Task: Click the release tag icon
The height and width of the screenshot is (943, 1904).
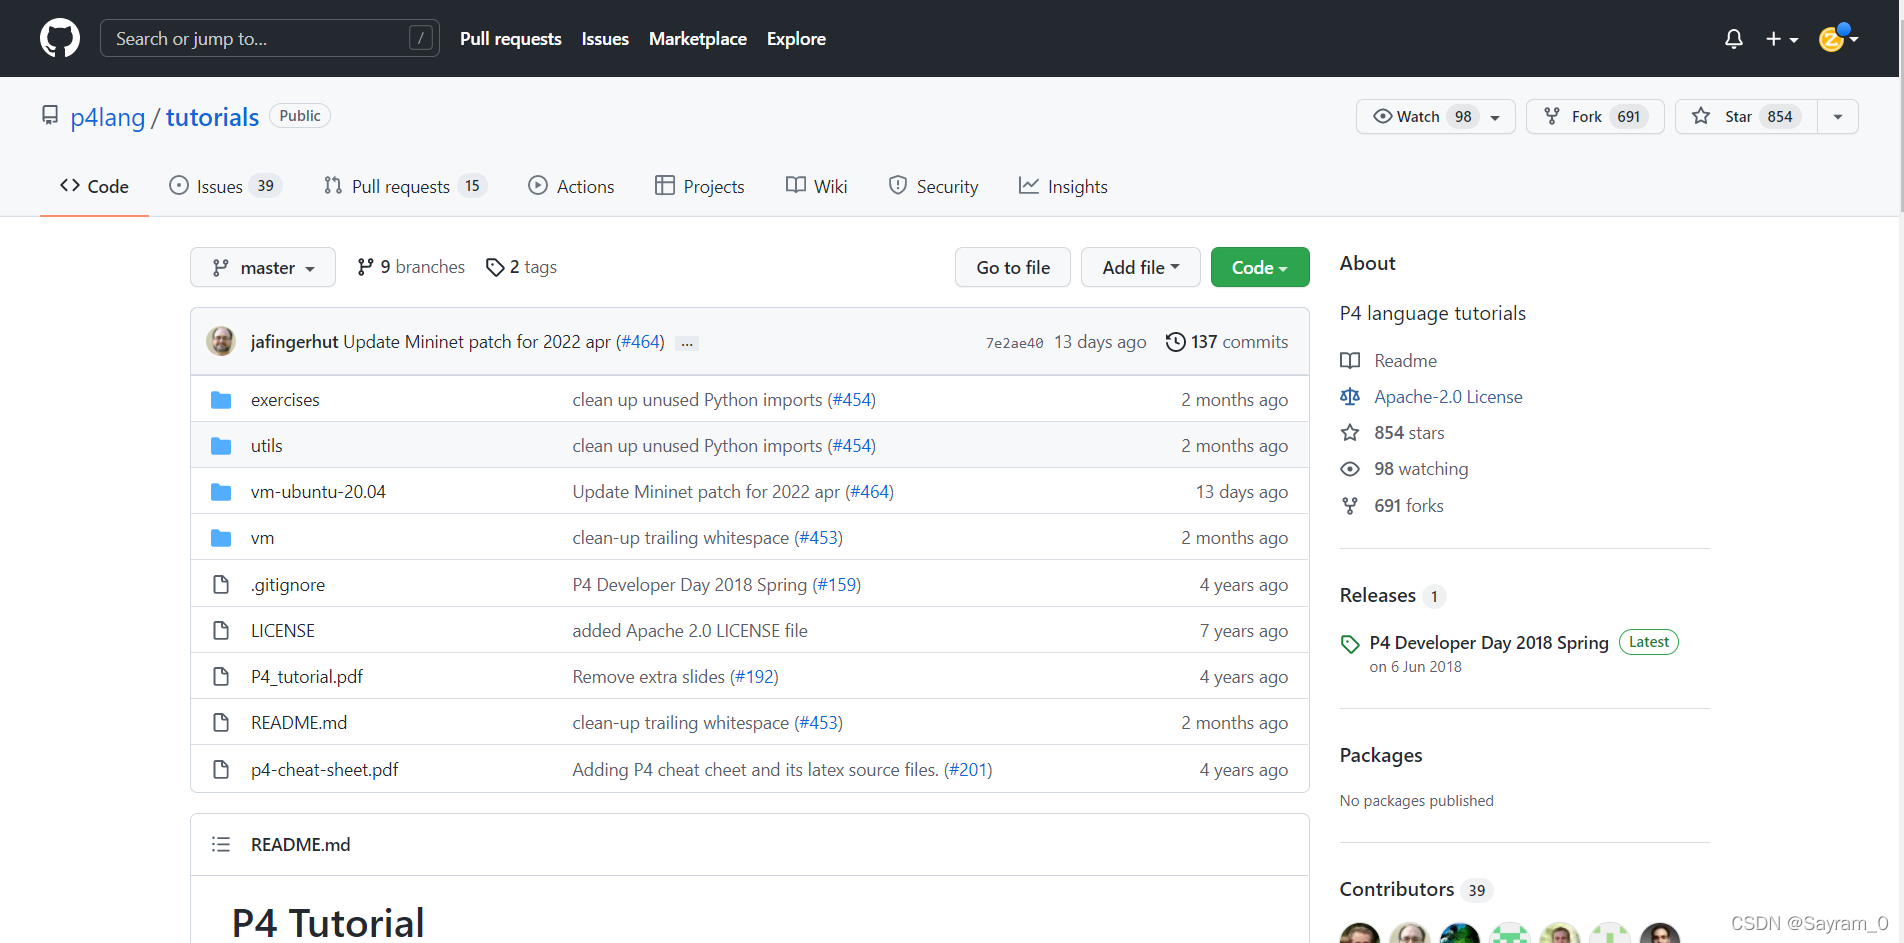Action: [x=1350, y=644]
